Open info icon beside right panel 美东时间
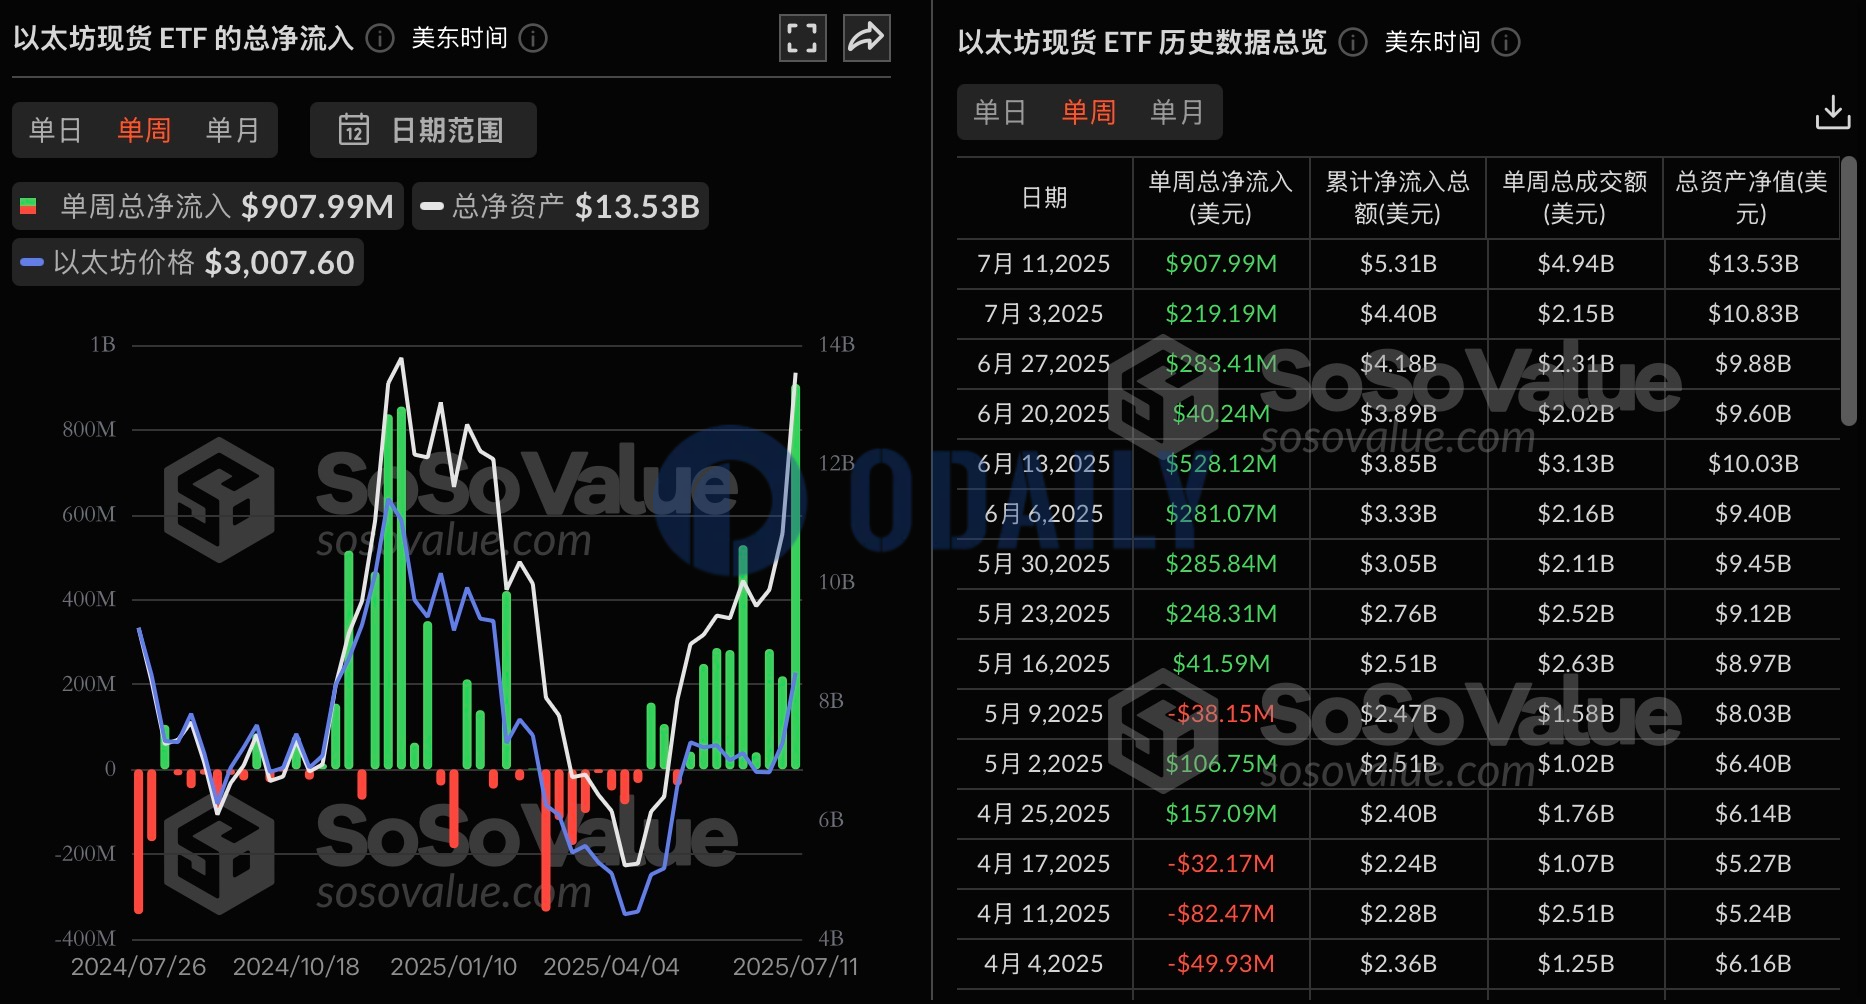The height and width of the screenshot is (1004, 1866). coord(1506,42)
